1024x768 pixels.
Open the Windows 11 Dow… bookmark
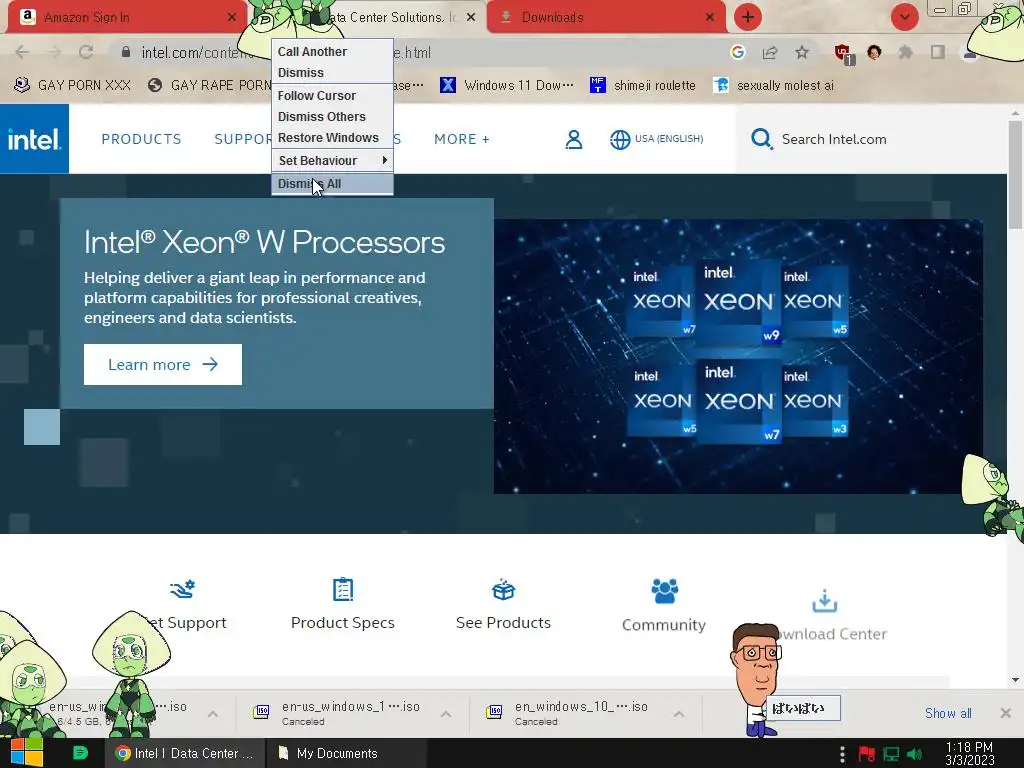pos(507,86)
